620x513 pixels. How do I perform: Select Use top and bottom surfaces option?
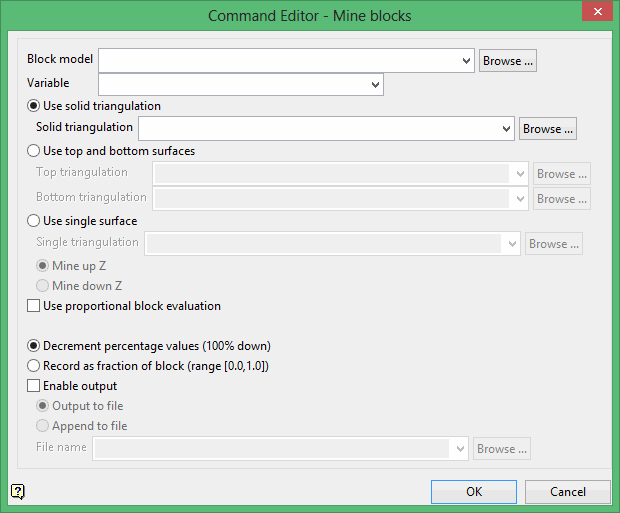[x=34, y=152]
